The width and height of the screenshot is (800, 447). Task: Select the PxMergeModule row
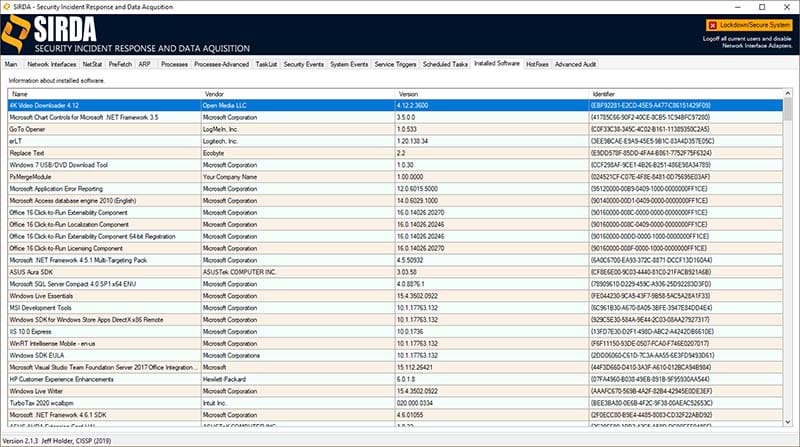coord(395,177)
